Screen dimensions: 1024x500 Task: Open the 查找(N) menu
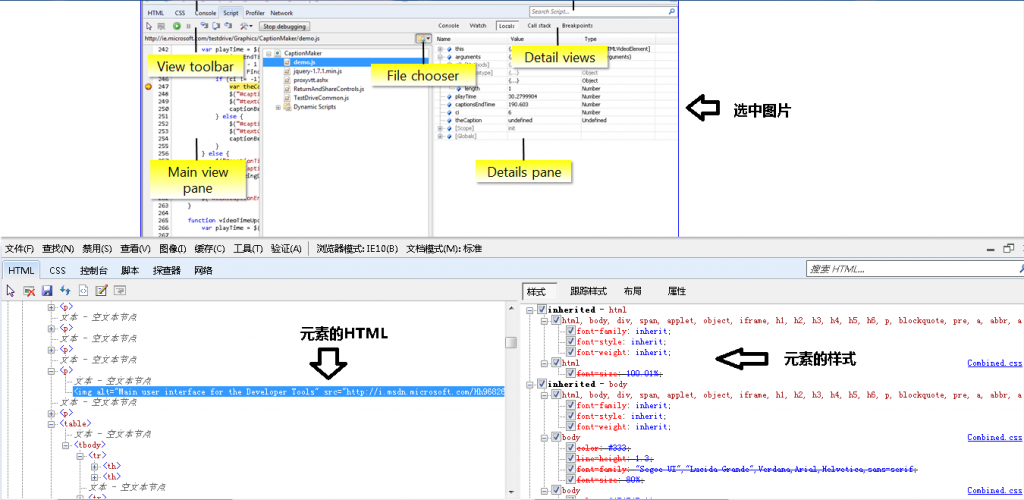coord(58,249)
